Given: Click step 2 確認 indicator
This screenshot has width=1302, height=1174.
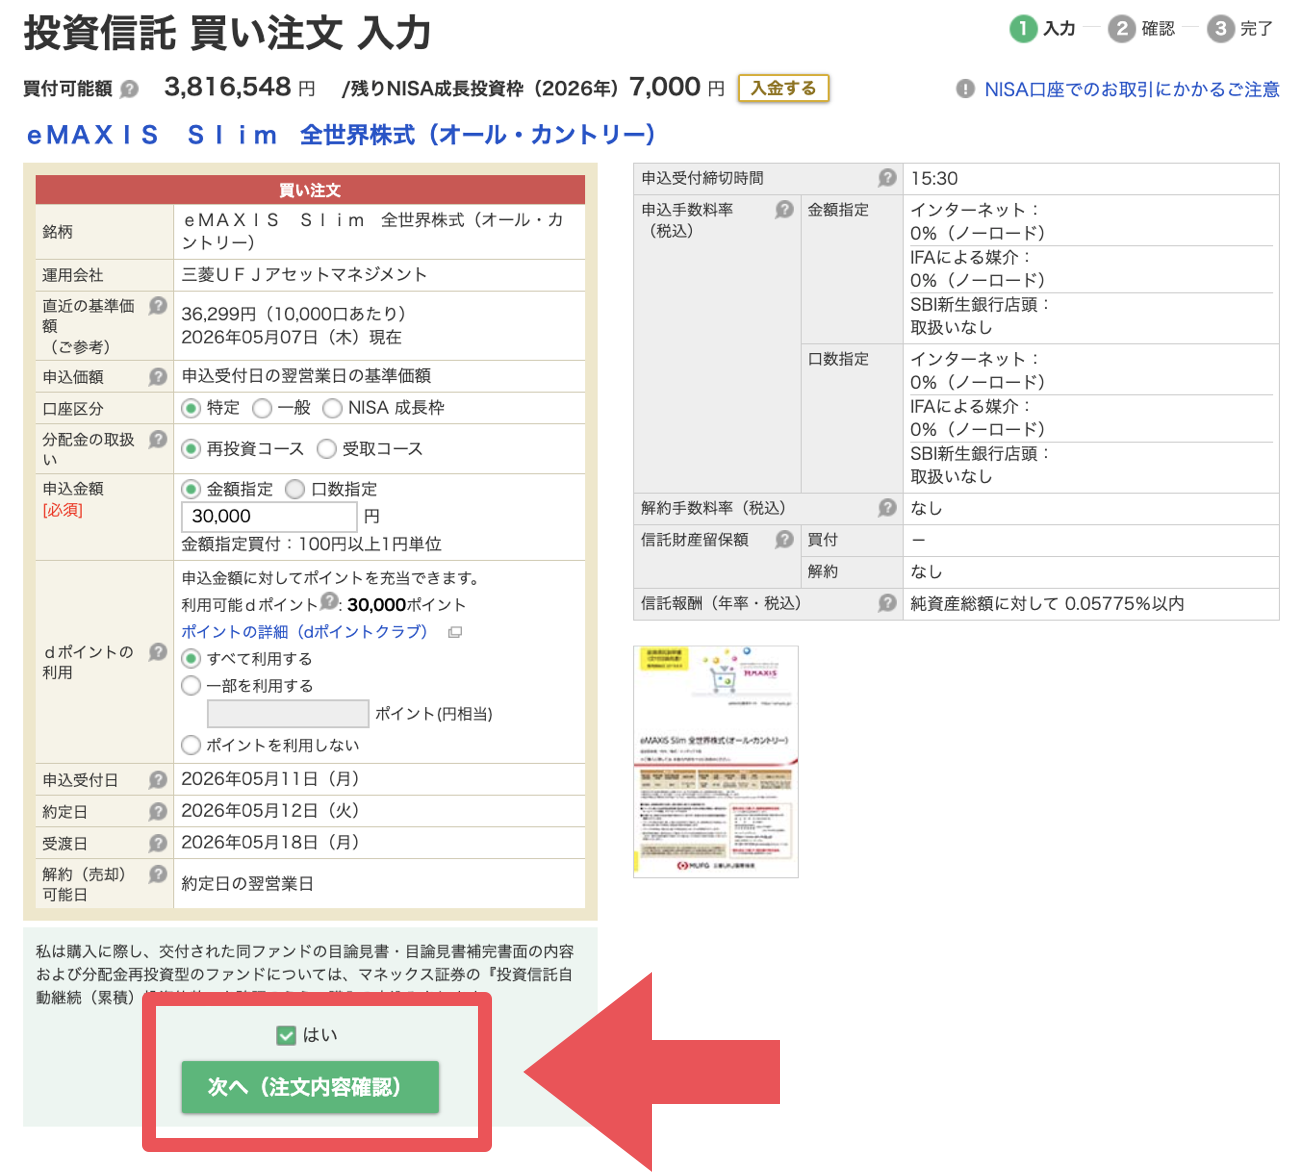Looking at the screenshot, I should pyautogui.click(x=1142, y=29).
